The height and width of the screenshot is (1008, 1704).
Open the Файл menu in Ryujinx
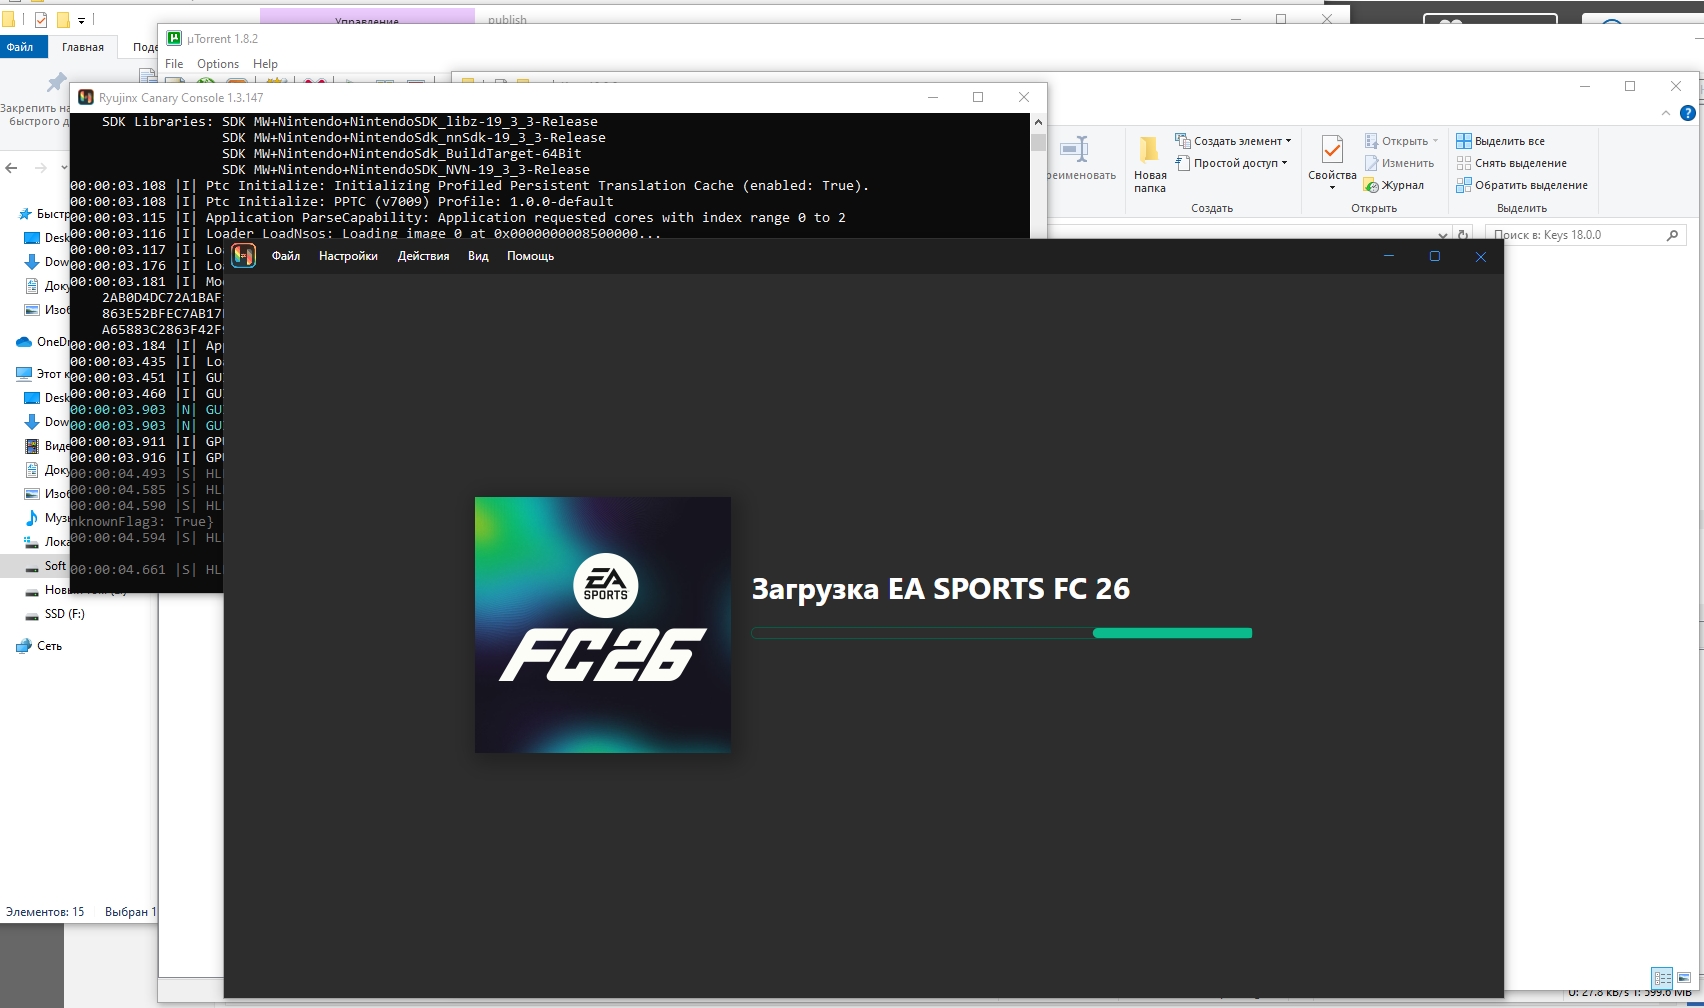tap(286, 256)
